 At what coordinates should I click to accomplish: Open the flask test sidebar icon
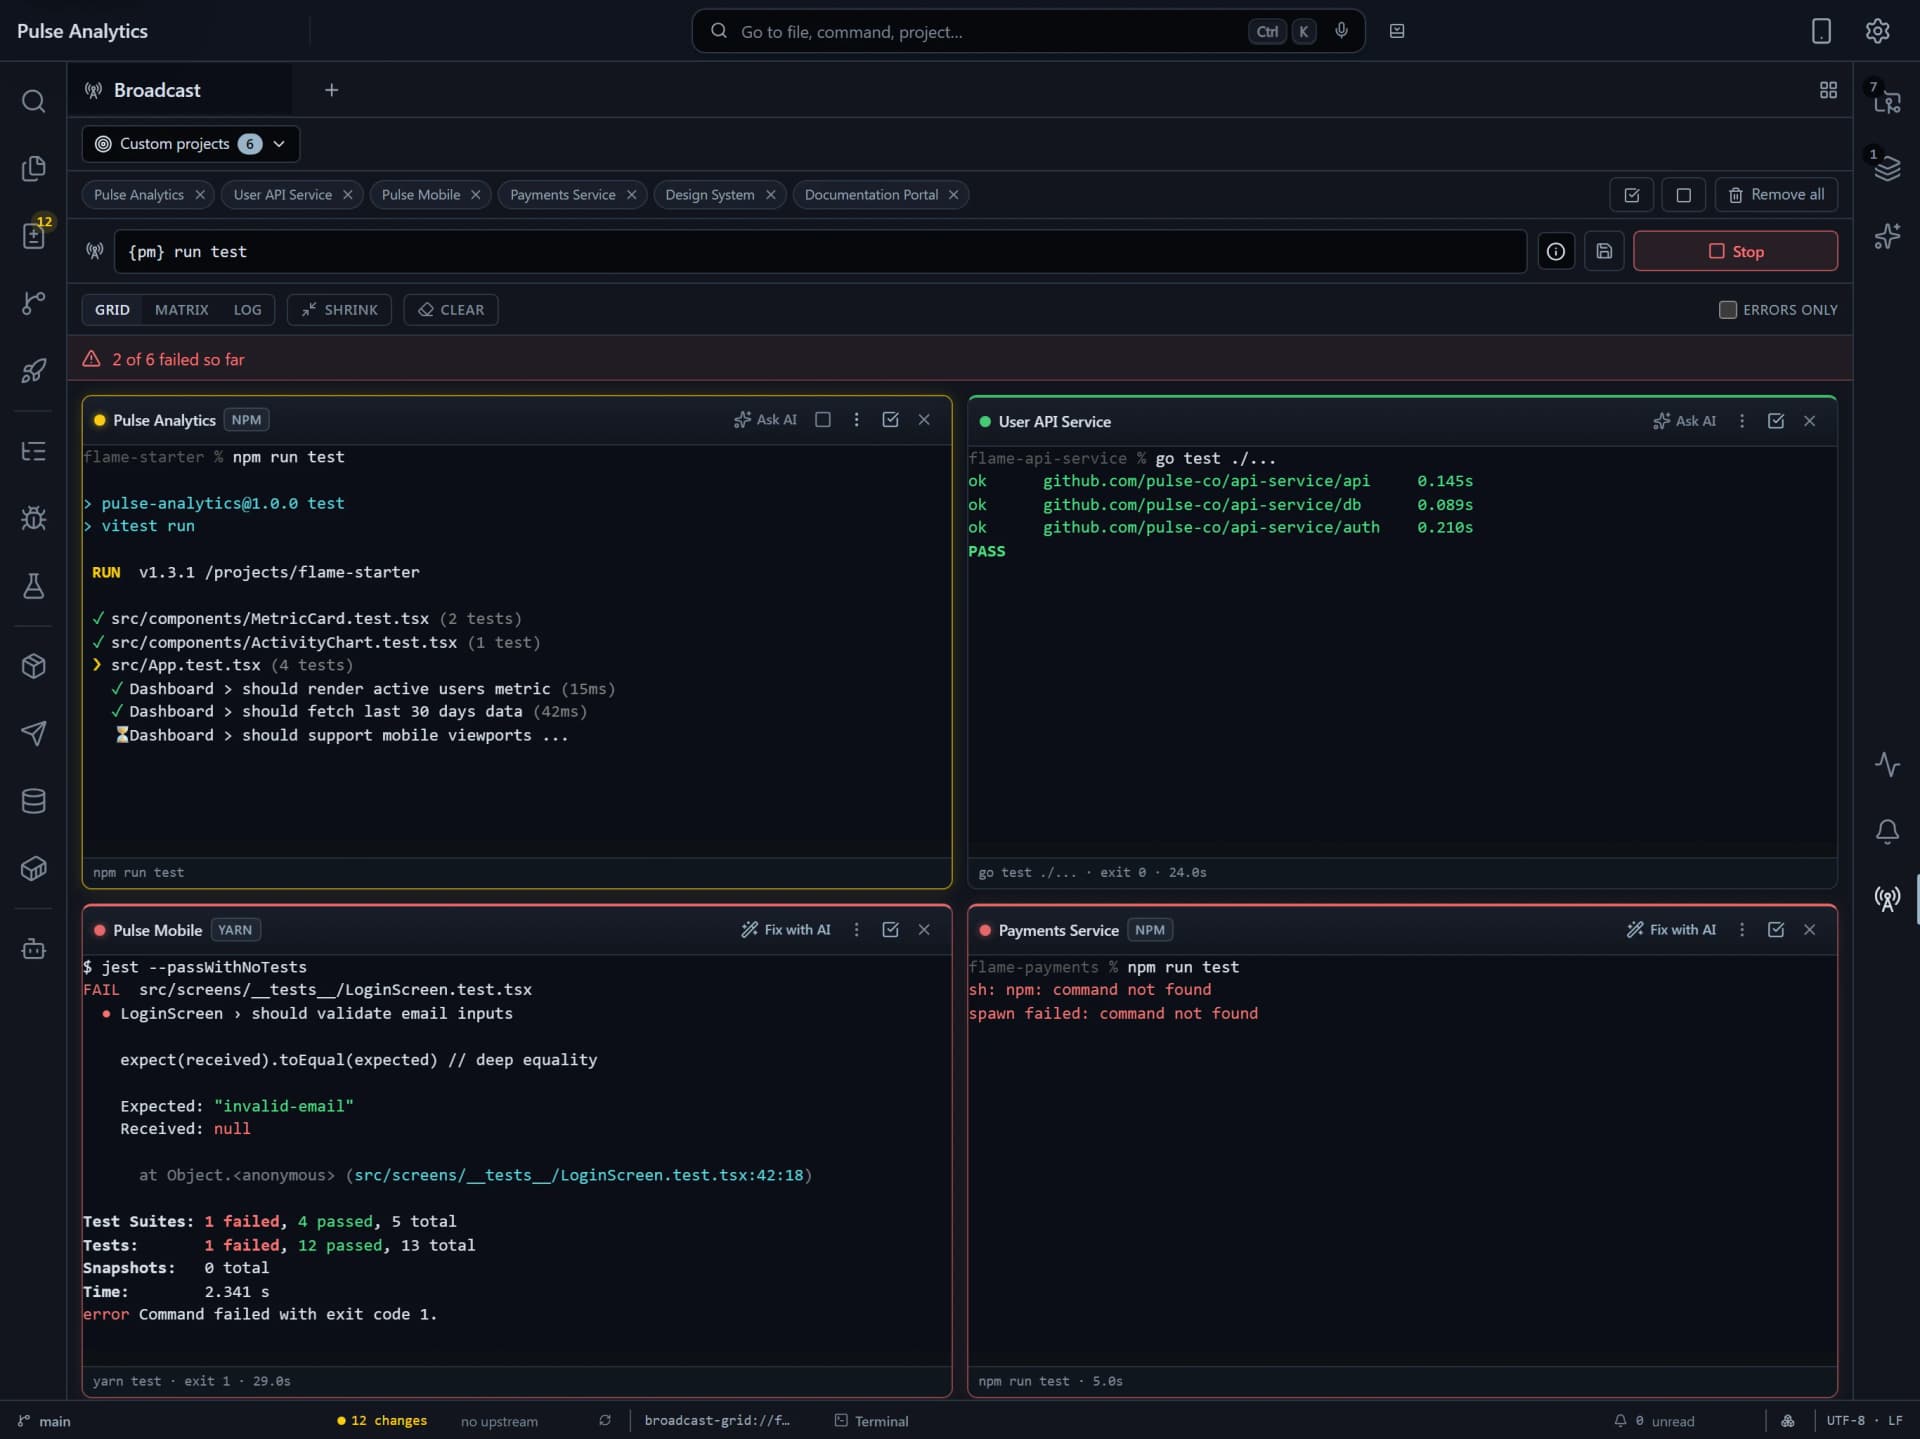(33, 586)
